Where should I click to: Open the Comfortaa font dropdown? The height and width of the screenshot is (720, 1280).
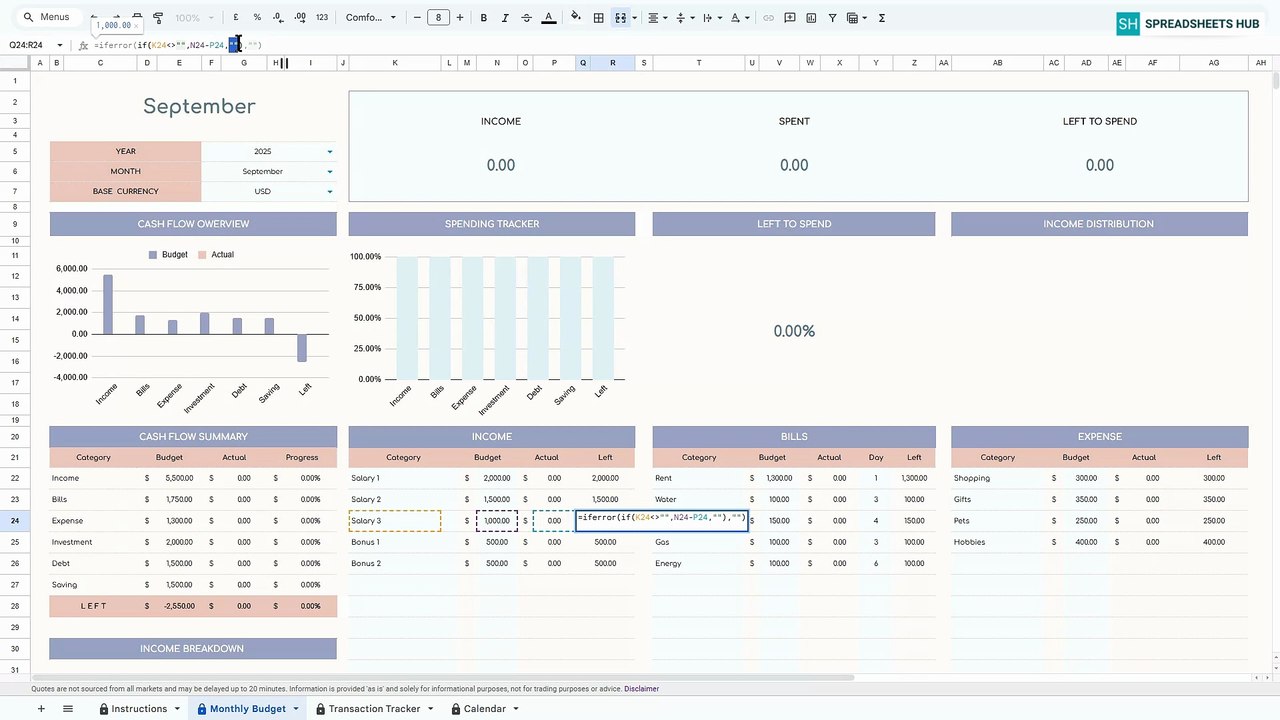370,18
